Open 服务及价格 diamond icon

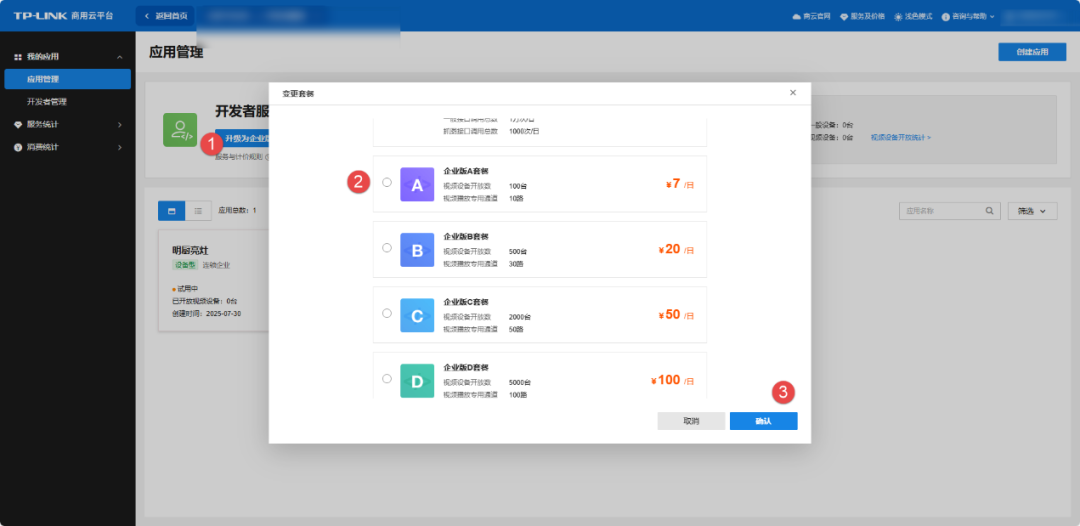tap(844, 16)
